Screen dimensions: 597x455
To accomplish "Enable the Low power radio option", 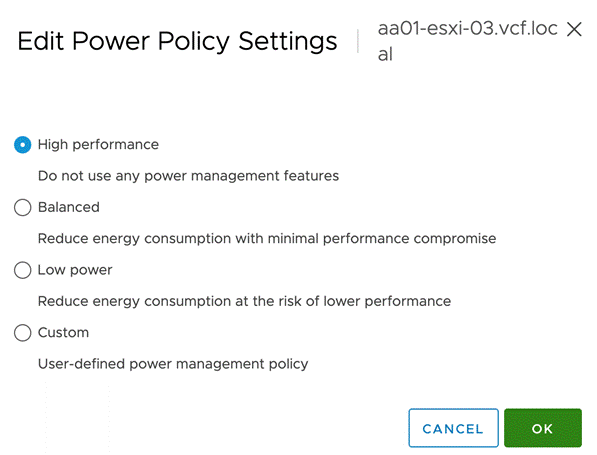I will point(22,270).
